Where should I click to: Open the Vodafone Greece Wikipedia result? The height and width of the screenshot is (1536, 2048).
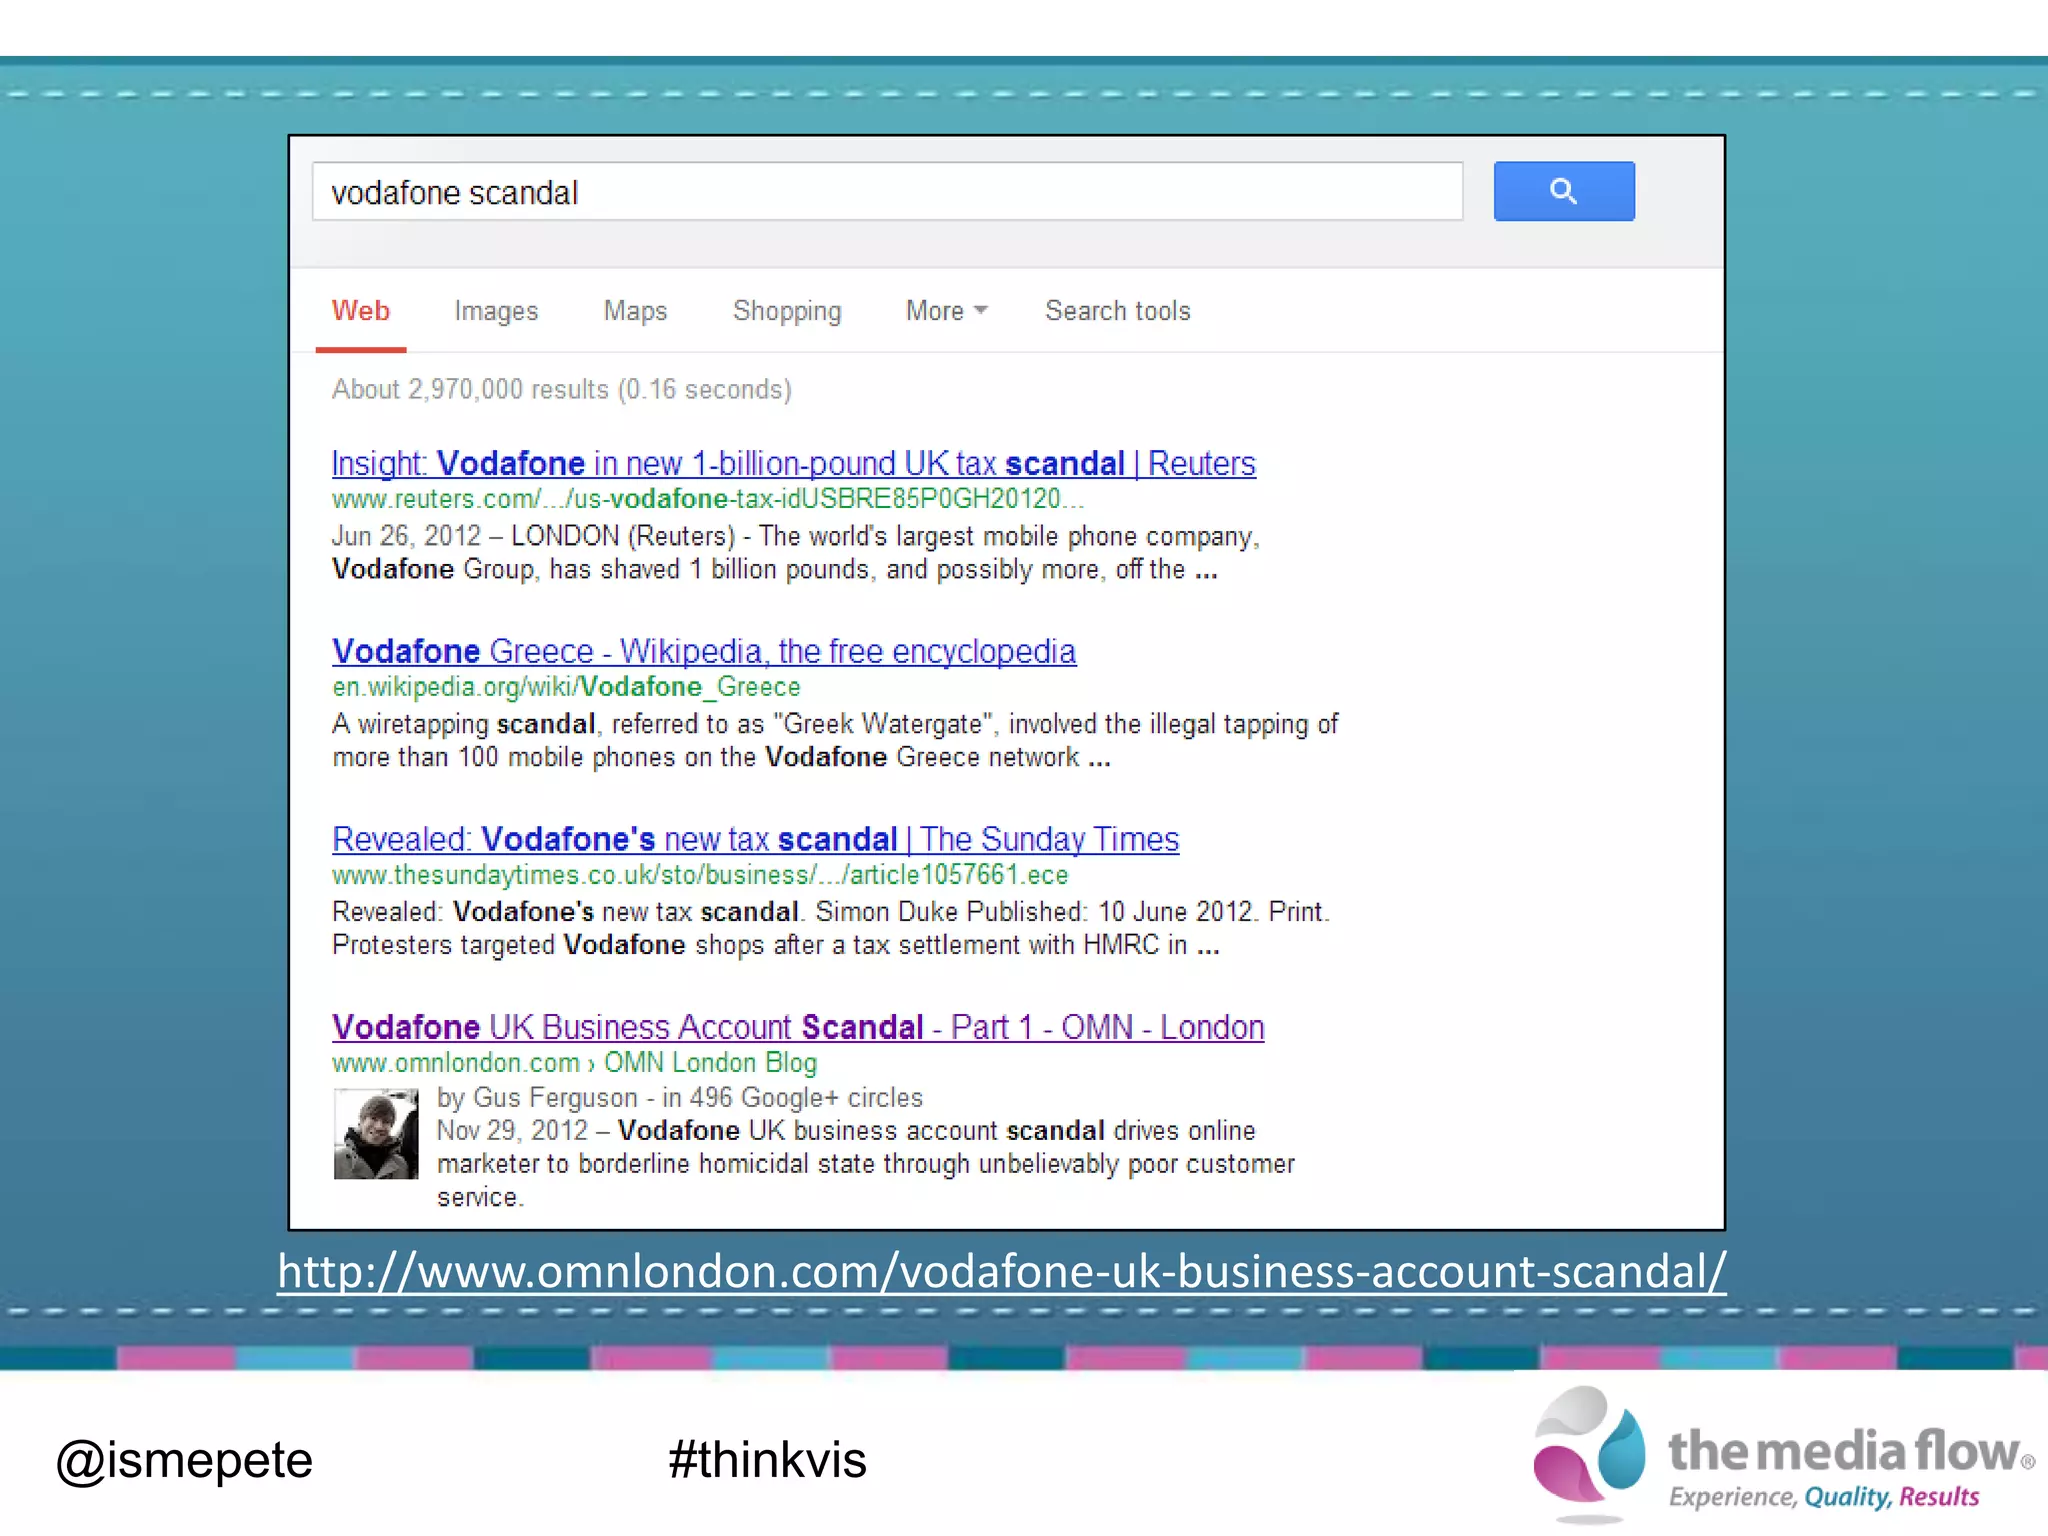704,651
